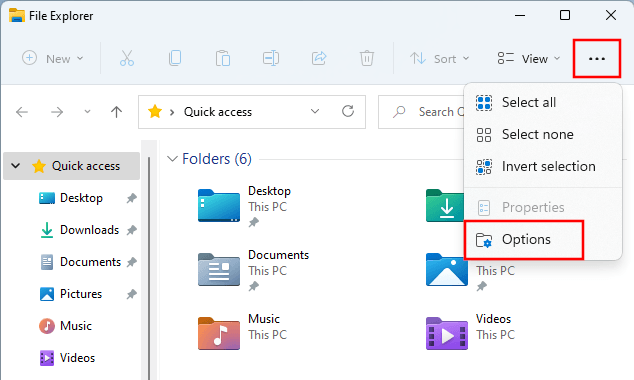
Task: Click the Search box
Action: pos(421,112)
